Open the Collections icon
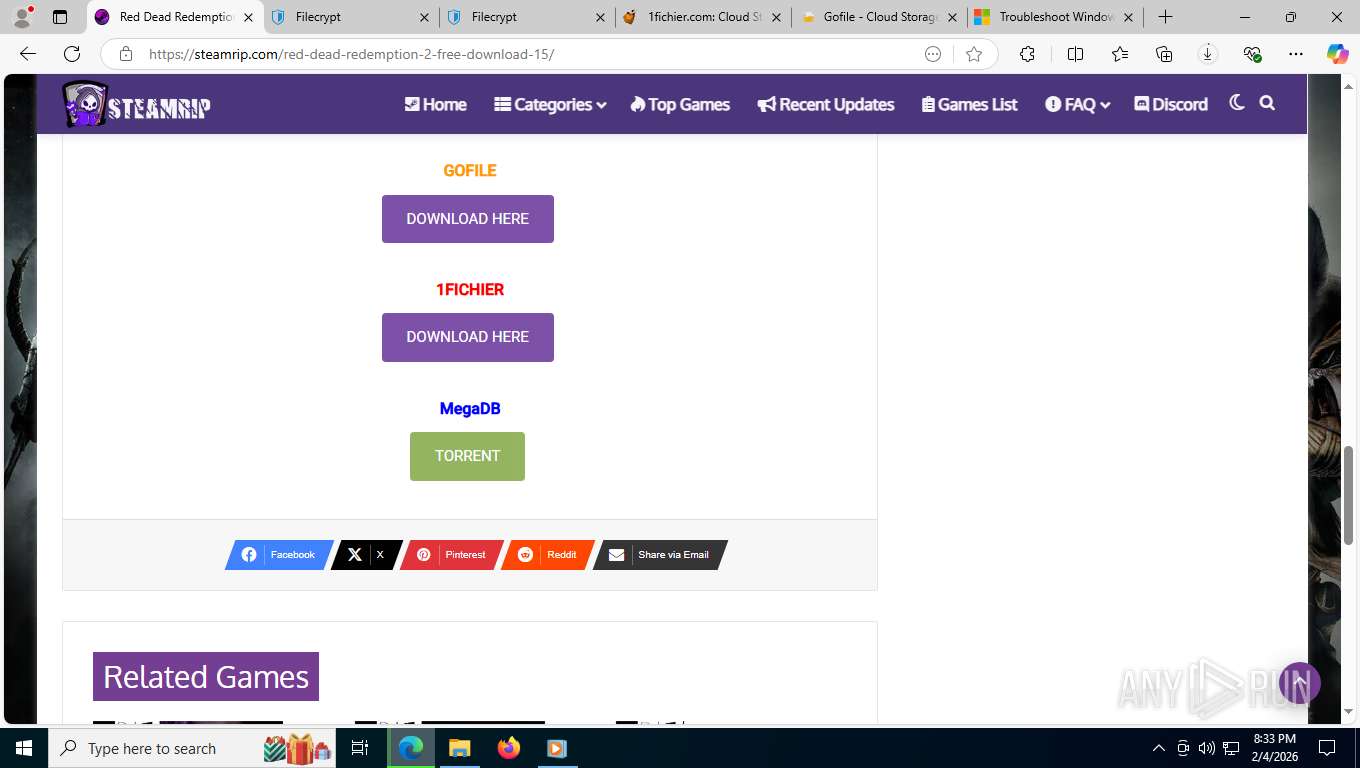This screenshot has width=1360, height=768. [x=1163, y=54]
